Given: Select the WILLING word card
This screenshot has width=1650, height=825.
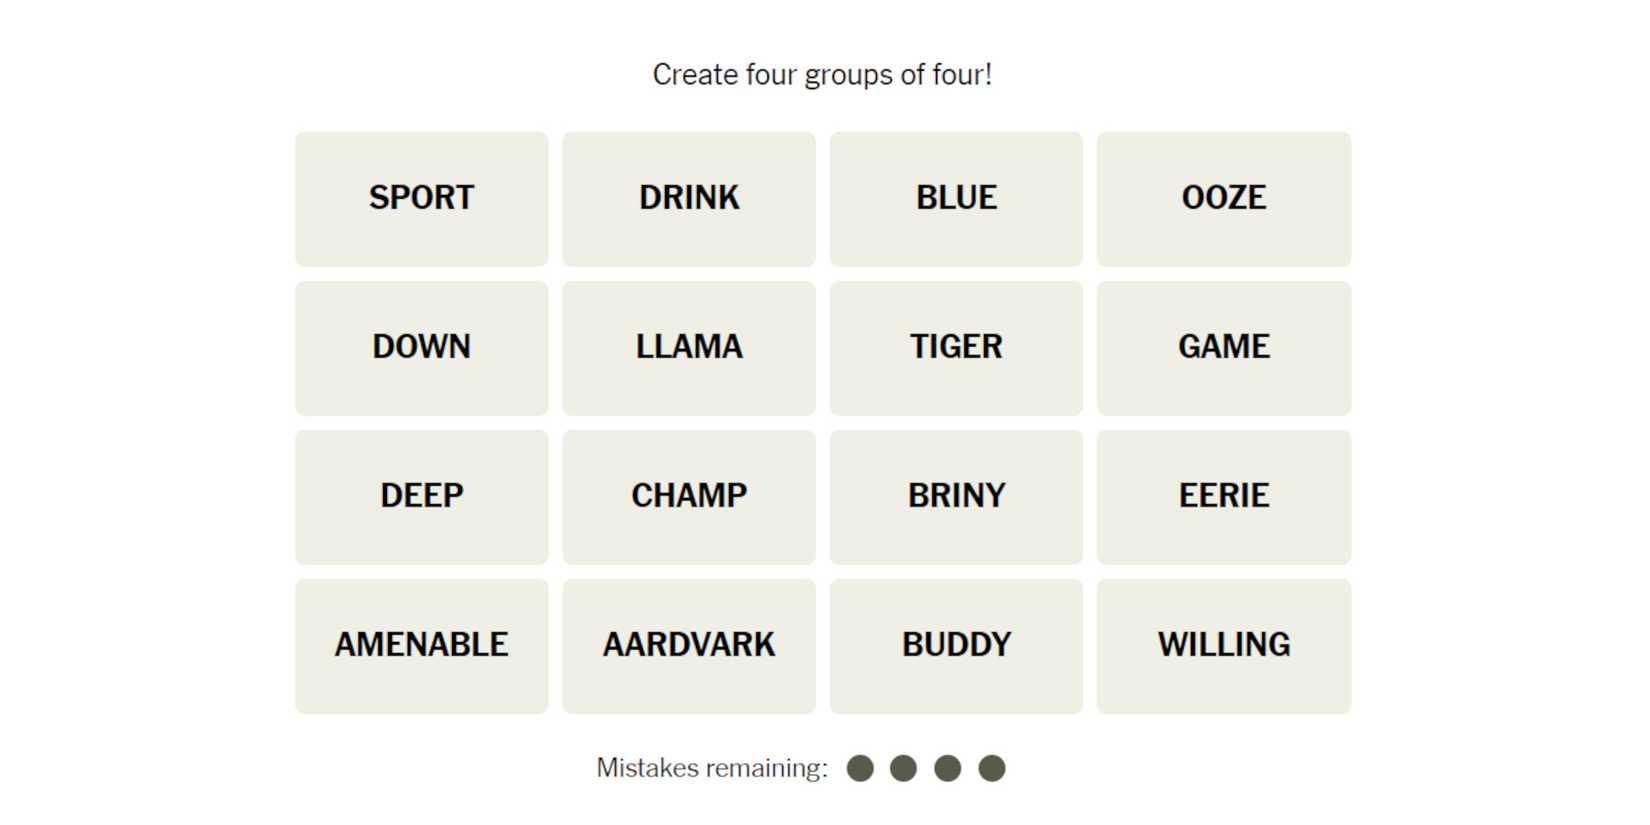Looking at the screenshot, I should (1223, 645).
